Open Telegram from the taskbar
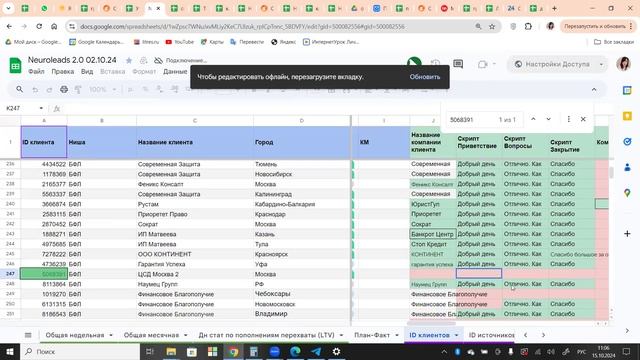640x360 pixels. pyautogui.click(x=316, y=351)
